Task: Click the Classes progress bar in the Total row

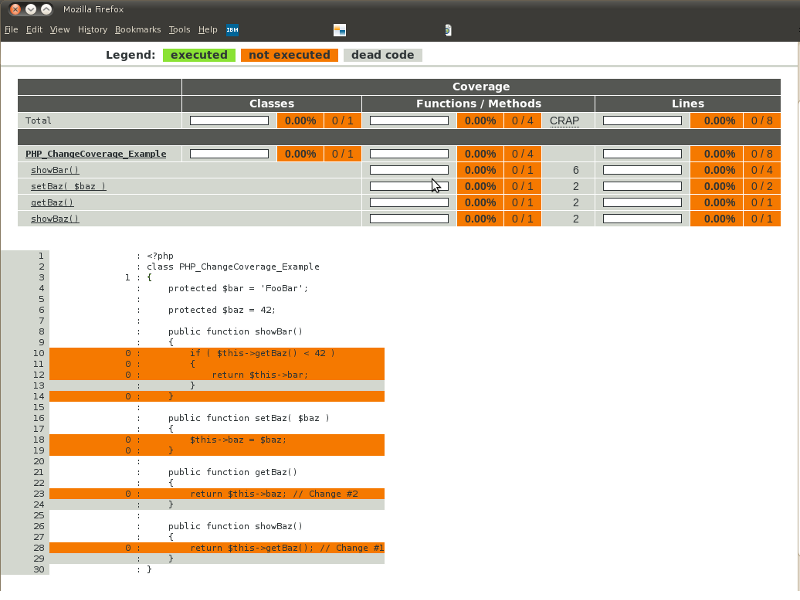Action: point(228,120)
